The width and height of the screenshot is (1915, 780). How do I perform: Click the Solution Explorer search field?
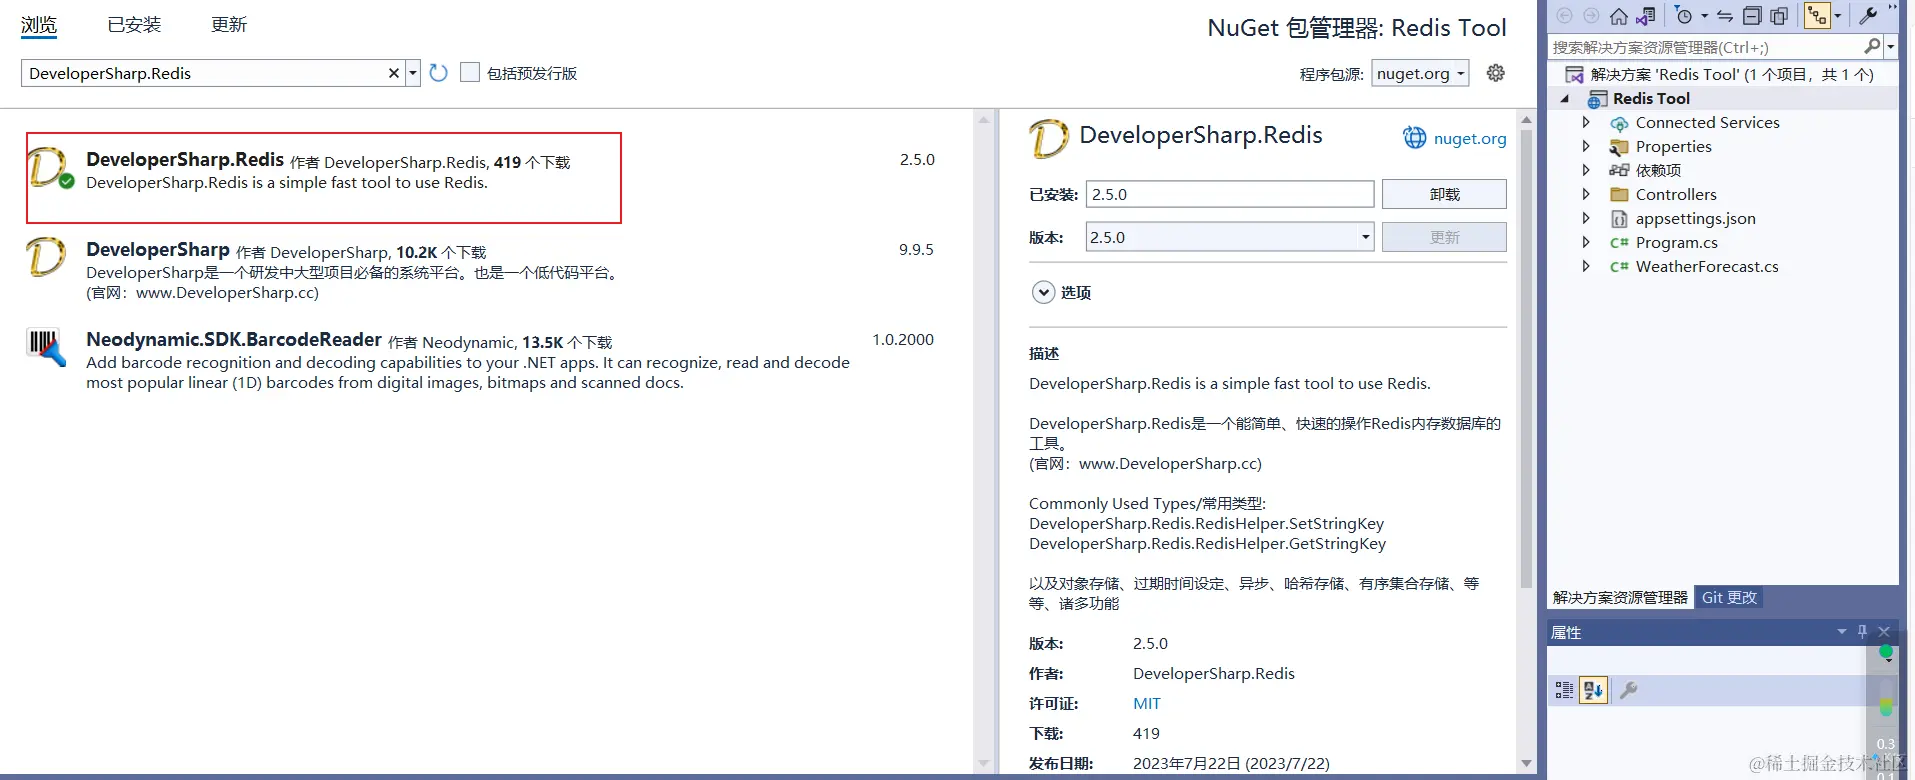coord(1705,47)
